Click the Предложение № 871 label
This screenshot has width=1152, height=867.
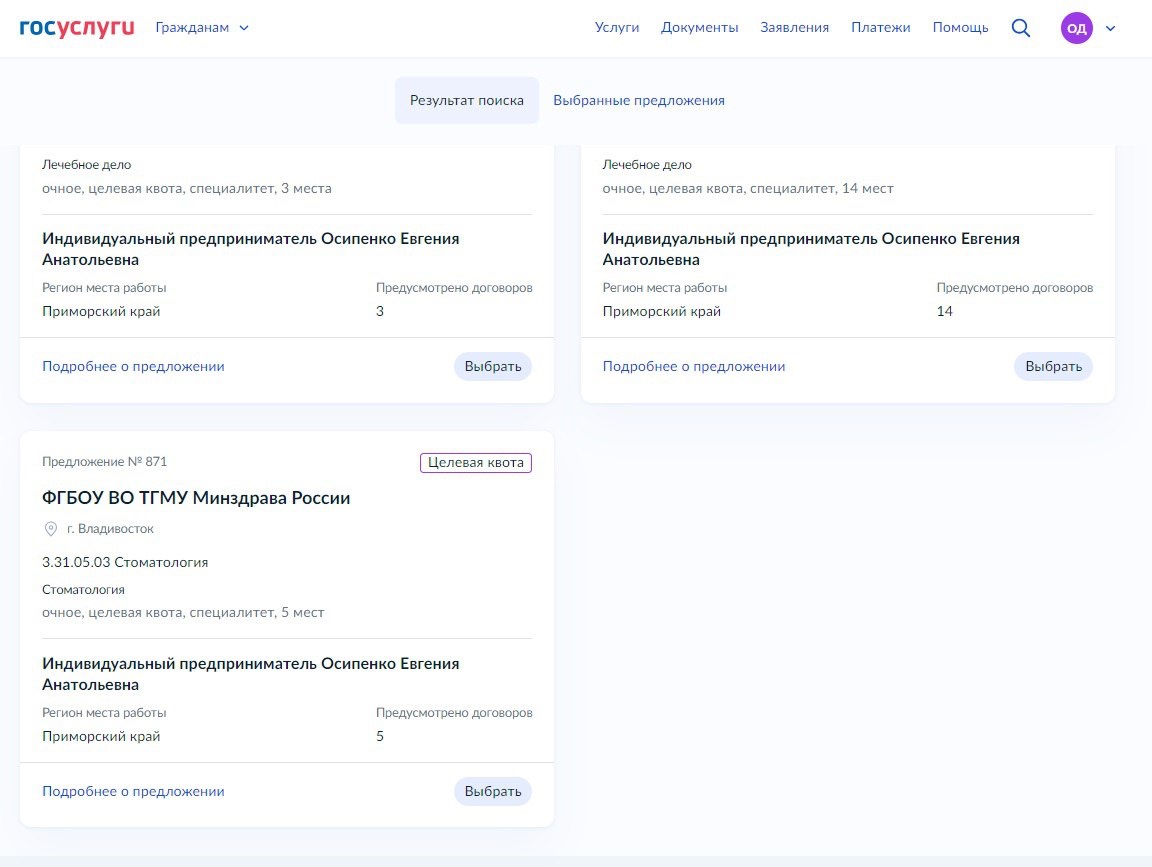coord(104,461)
